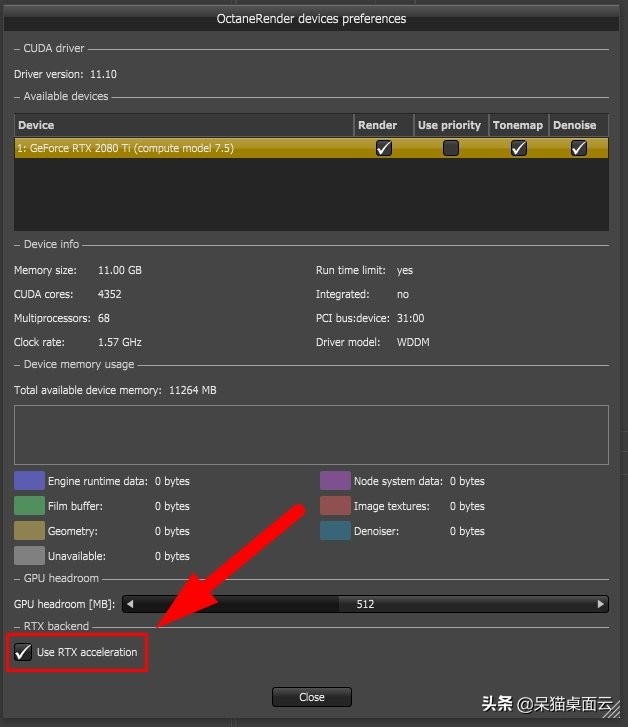Click GPU headroom slider right arrow
Viewport: 628px width, 727px height.
(x=601, y=604)
